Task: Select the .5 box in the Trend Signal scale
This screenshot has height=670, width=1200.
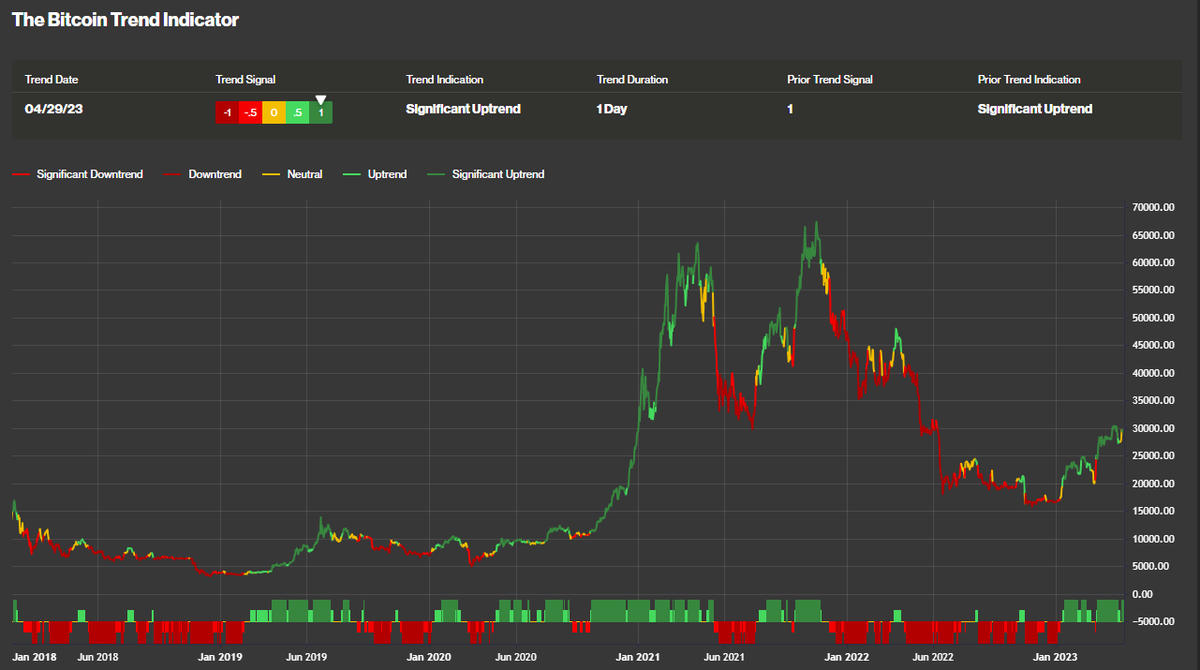Action: click(297, 112)
